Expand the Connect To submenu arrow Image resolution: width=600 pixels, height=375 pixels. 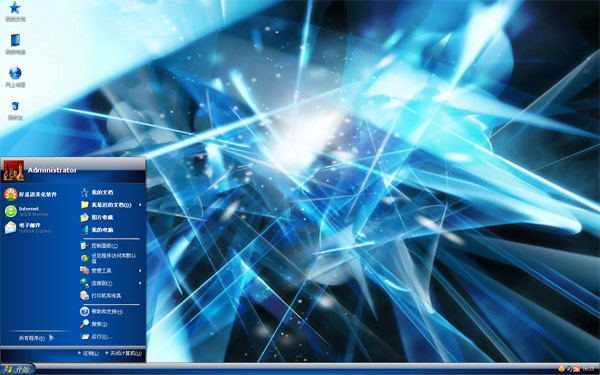click(140, 283)
